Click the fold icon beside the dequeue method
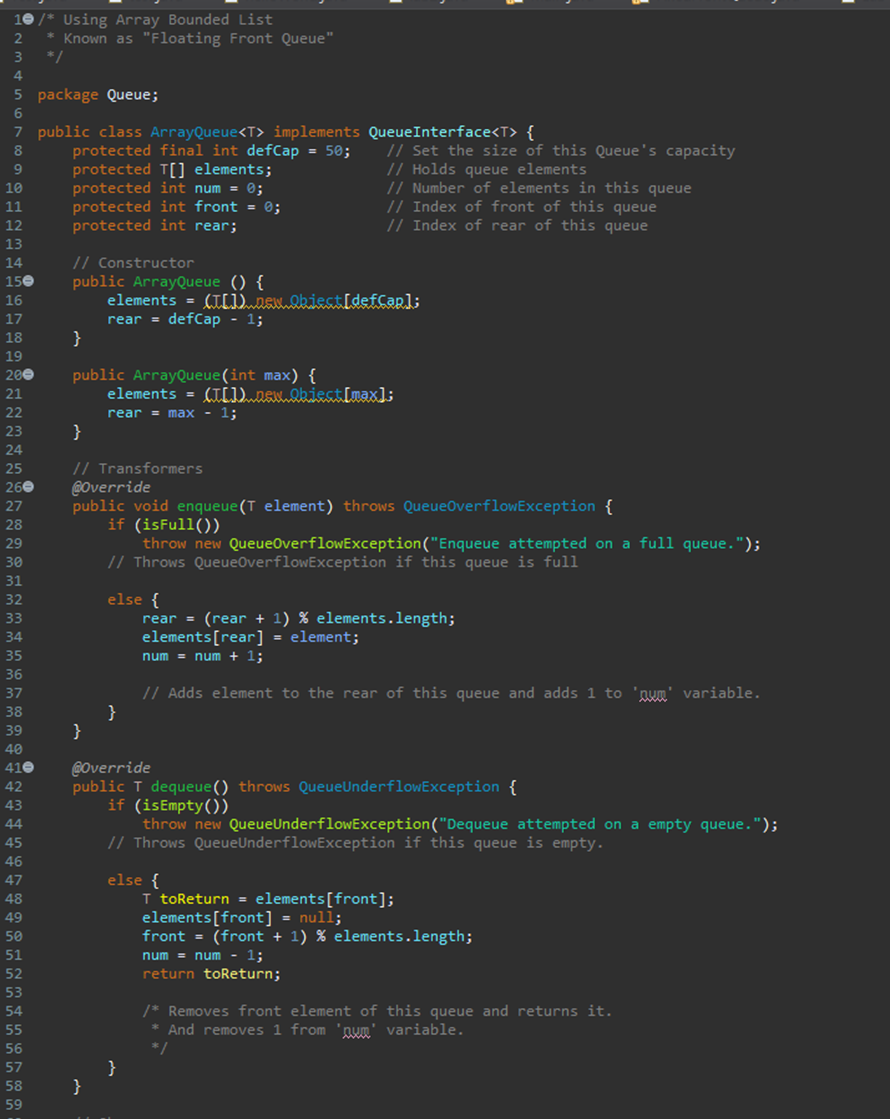 pyautogui.click(x=26, y=767)
